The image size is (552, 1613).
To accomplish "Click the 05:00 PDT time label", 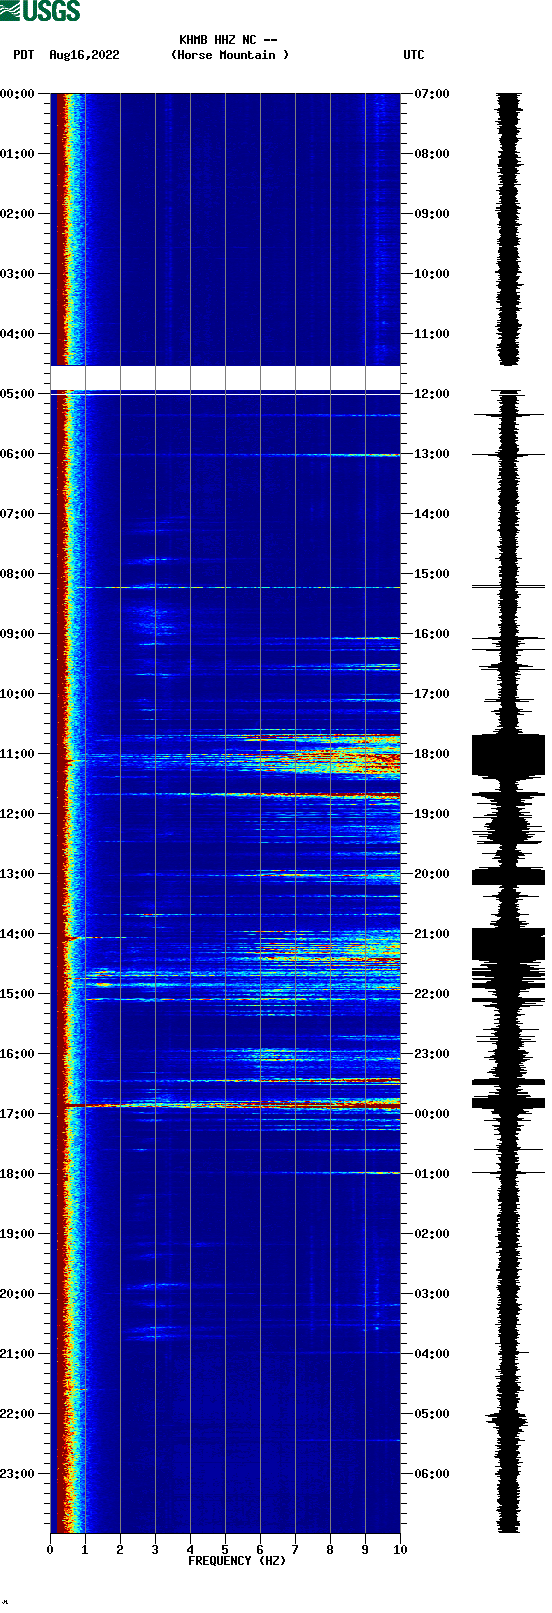I will pos(17,394).
